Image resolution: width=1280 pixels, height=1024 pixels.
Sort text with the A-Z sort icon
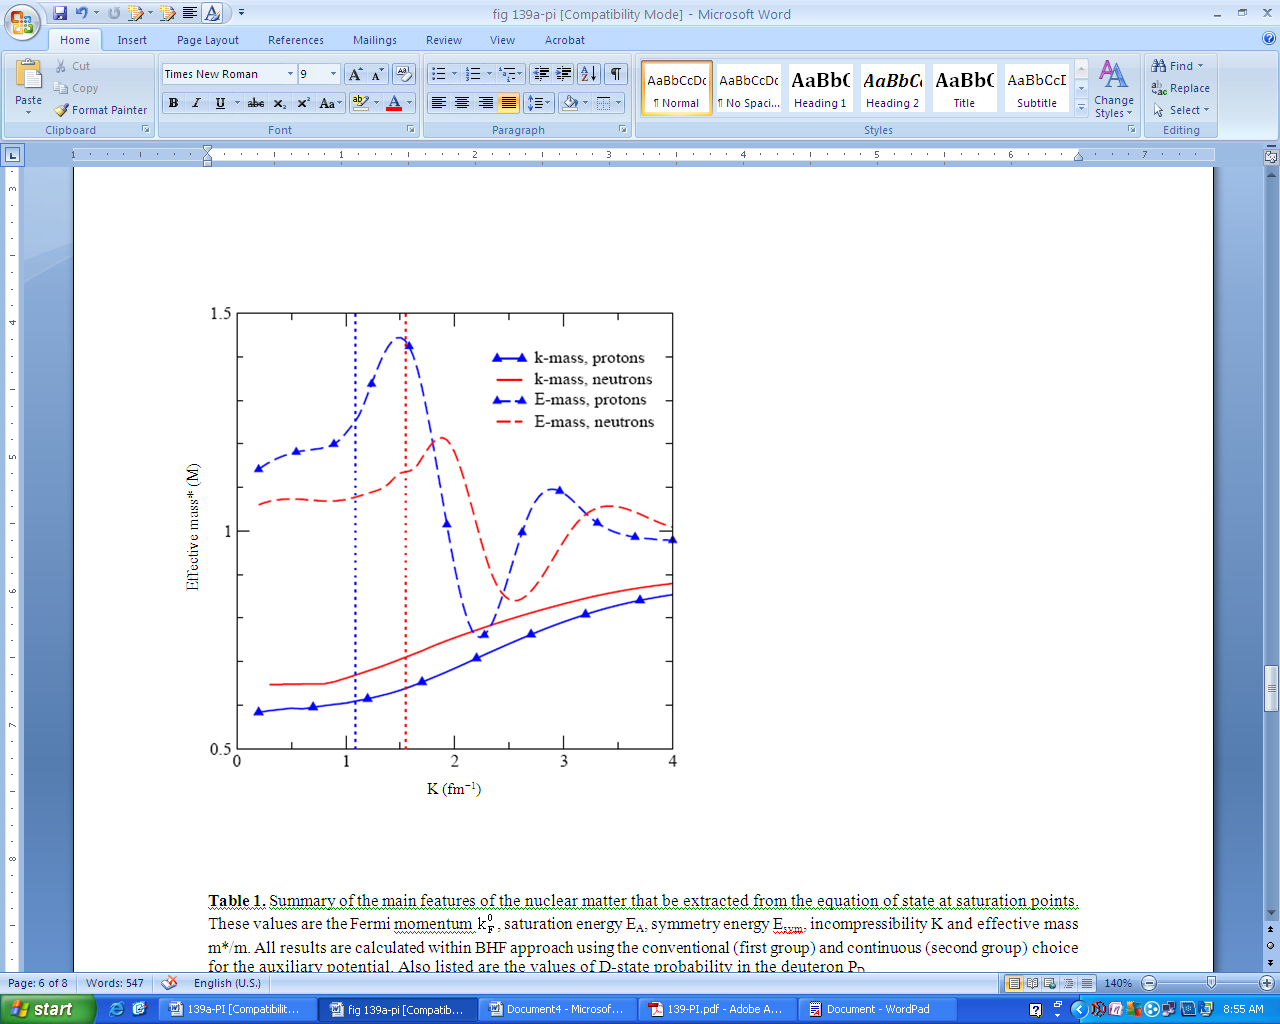tap(588, 74)
